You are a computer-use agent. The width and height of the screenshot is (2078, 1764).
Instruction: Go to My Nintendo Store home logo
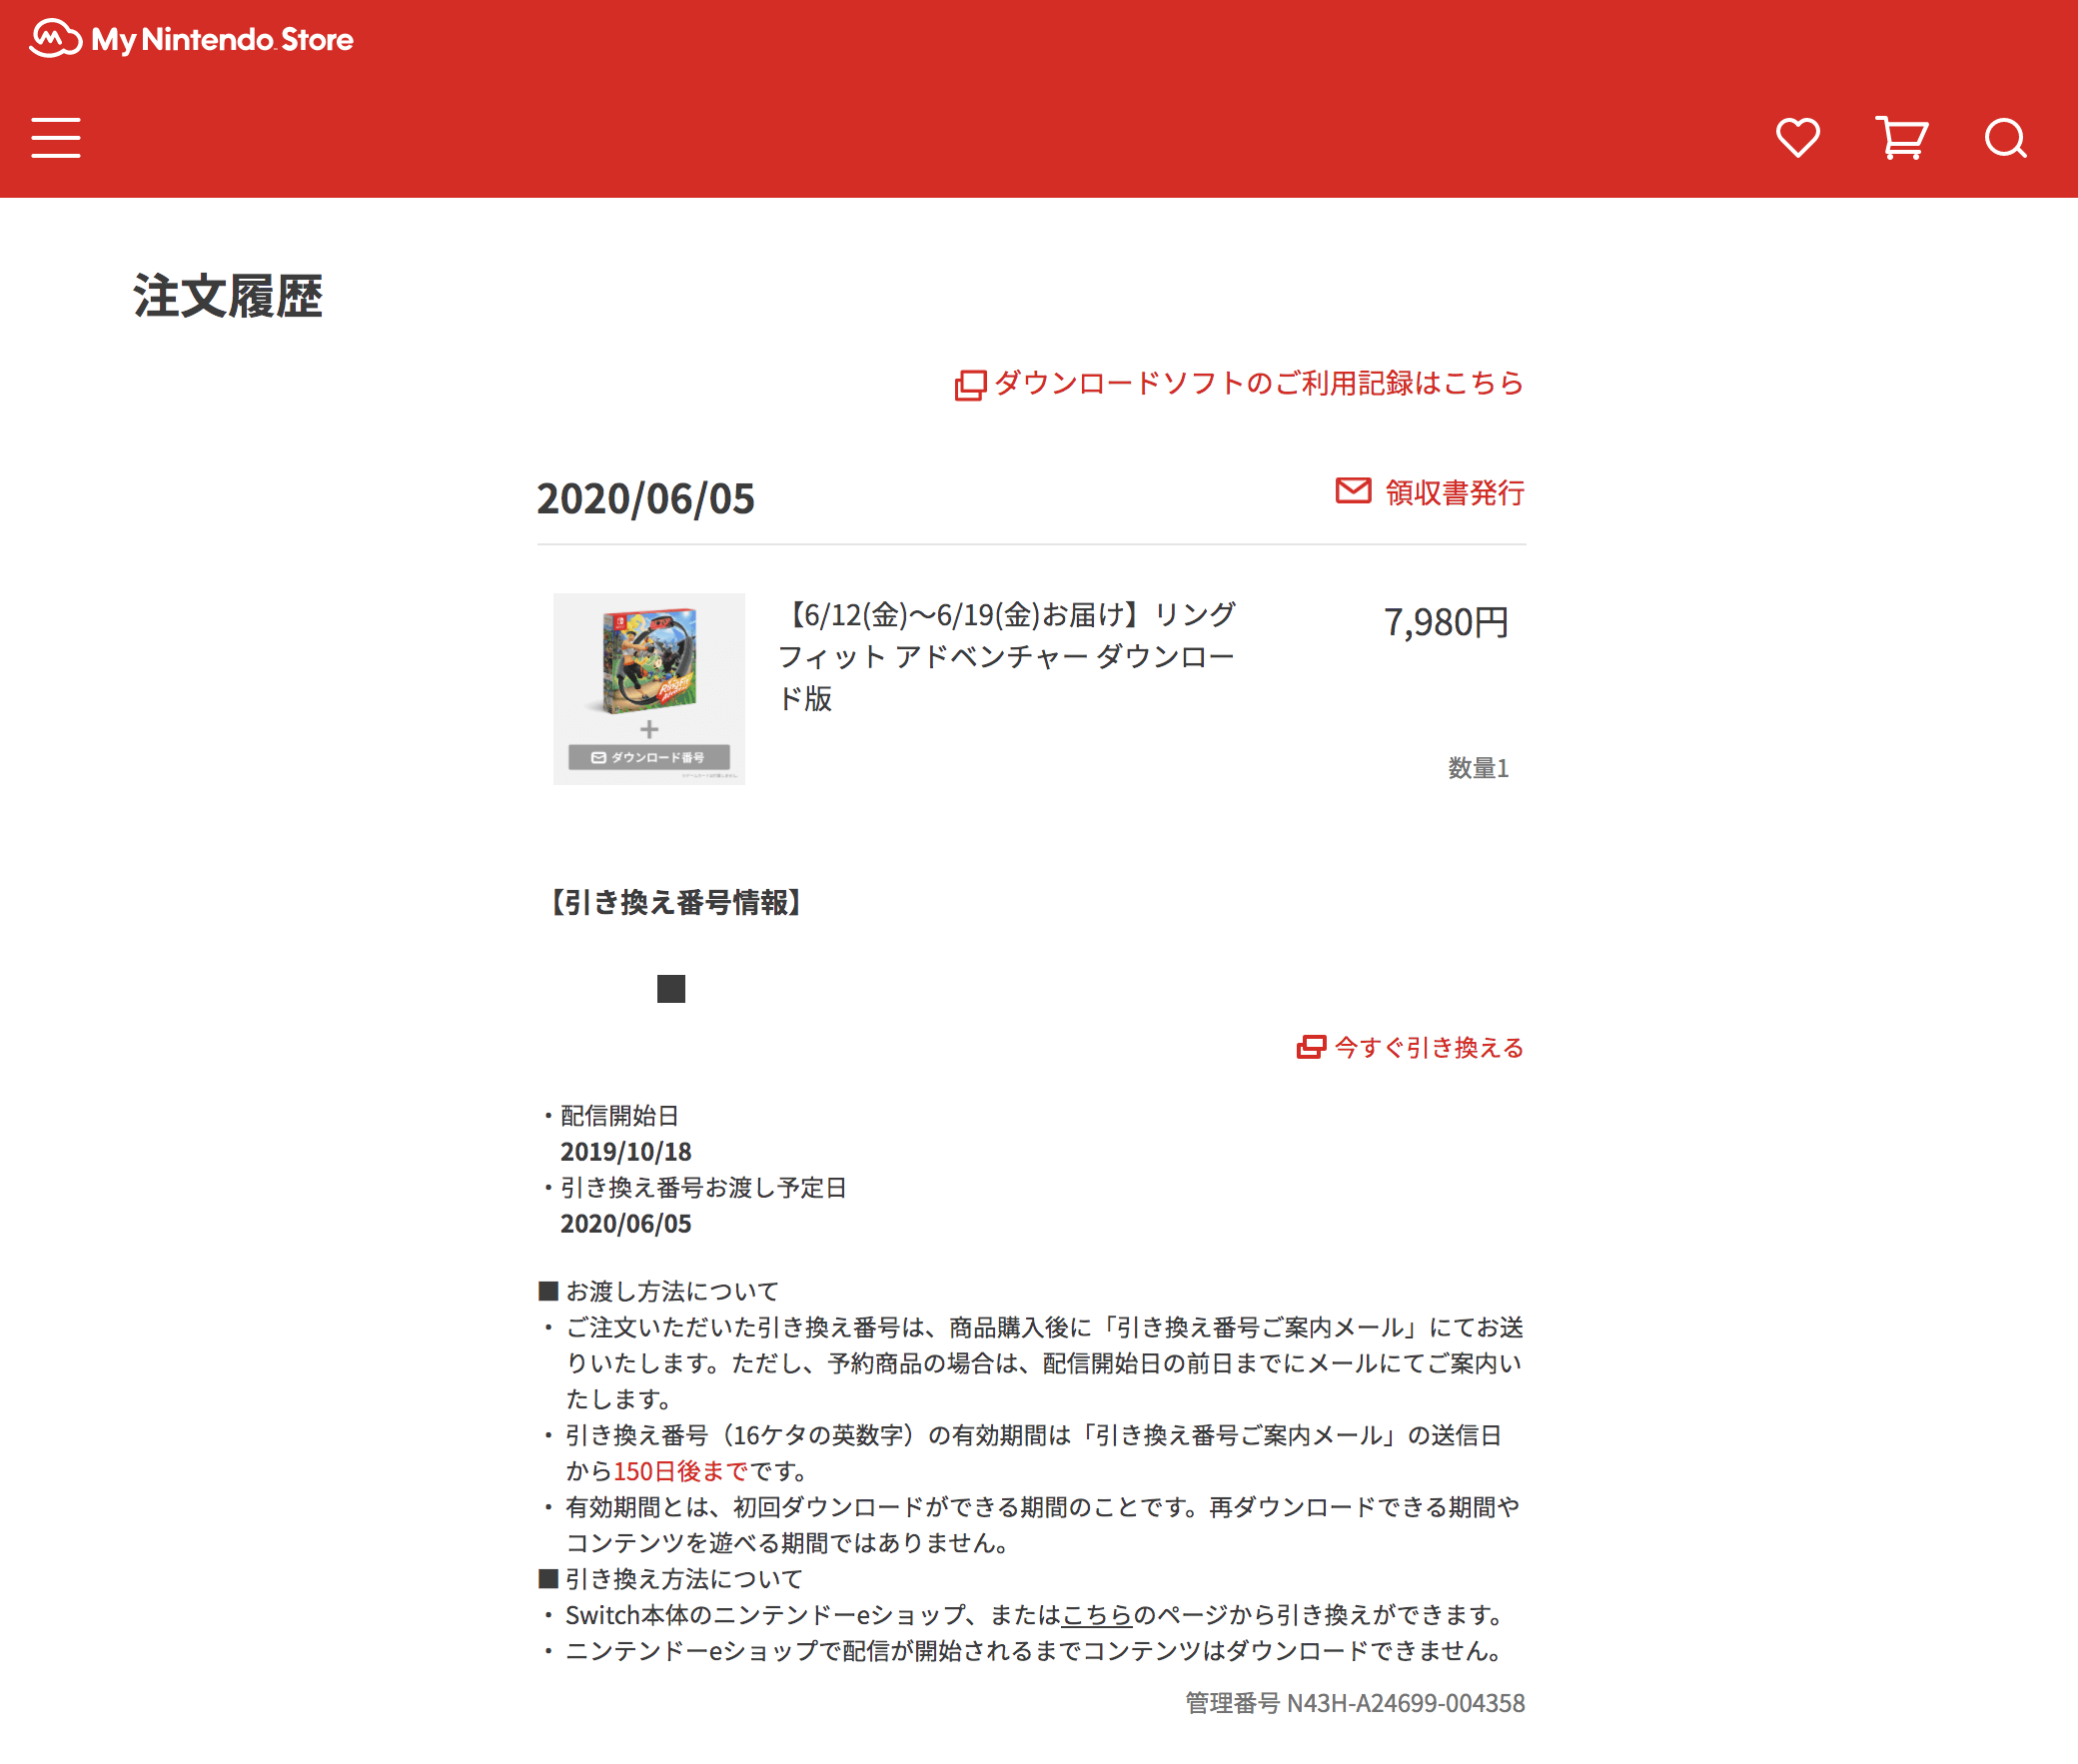point(191,39)
